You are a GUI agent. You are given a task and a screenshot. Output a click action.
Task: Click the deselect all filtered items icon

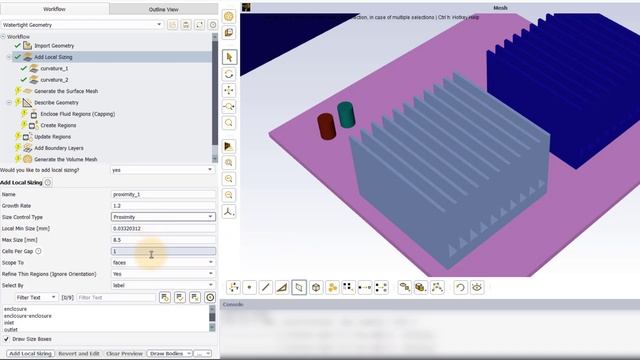[195, 298]
